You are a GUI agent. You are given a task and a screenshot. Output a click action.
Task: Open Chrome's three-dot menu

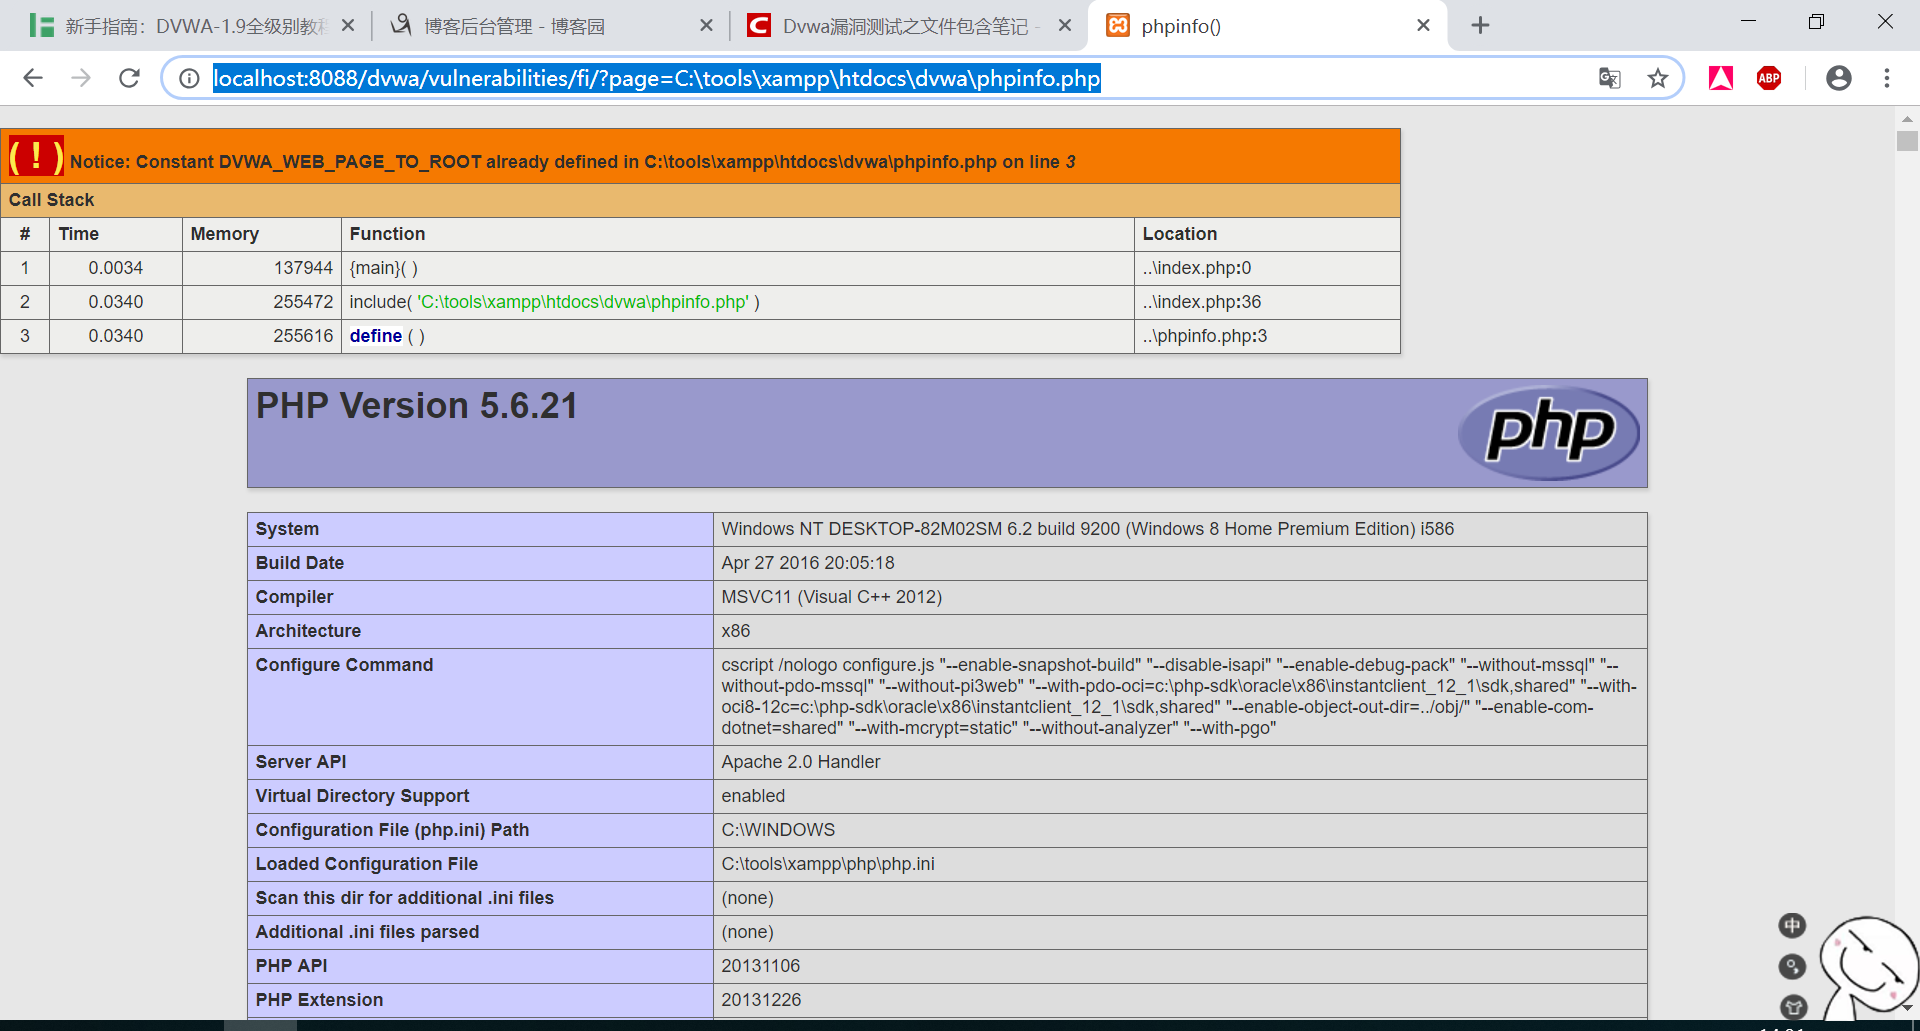[x=1887, y=78]
